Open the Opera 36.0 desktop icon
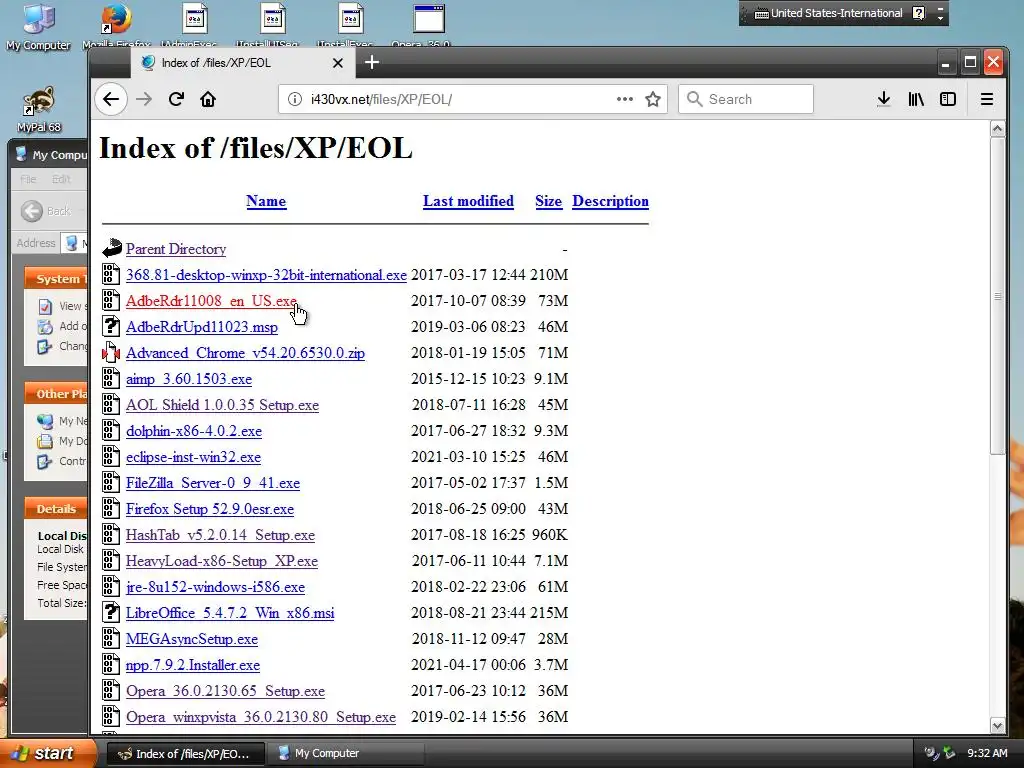Image resolution: width=1024 pixels, height=768 pixels. [429, 27]
